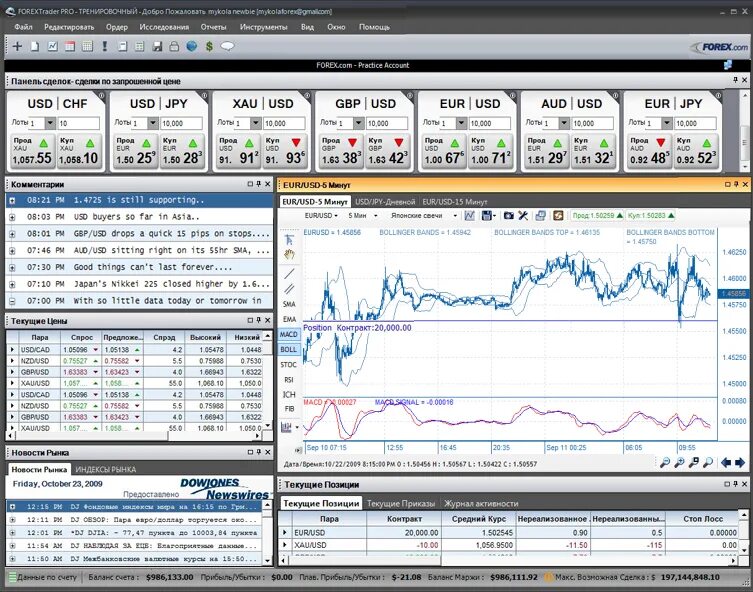Toggle the MACD indicator button
The image size is (753, 592).
(x=289, y=335)
